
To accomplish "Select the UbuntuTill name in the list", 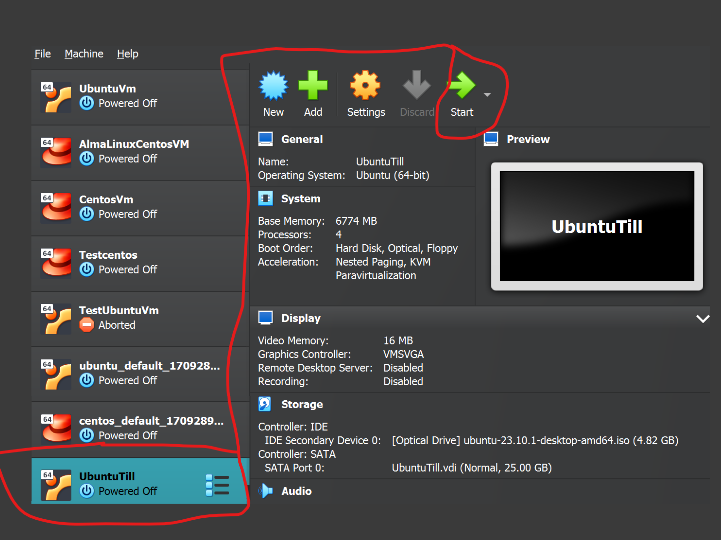I will (x=107, y=477).
